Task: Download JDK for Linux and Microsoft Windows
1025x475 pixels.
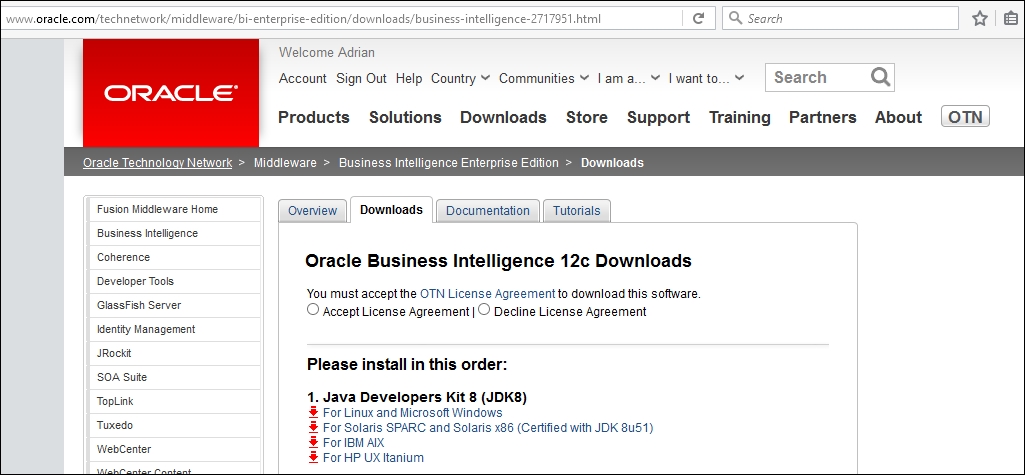Action: [x=412, y=413]
